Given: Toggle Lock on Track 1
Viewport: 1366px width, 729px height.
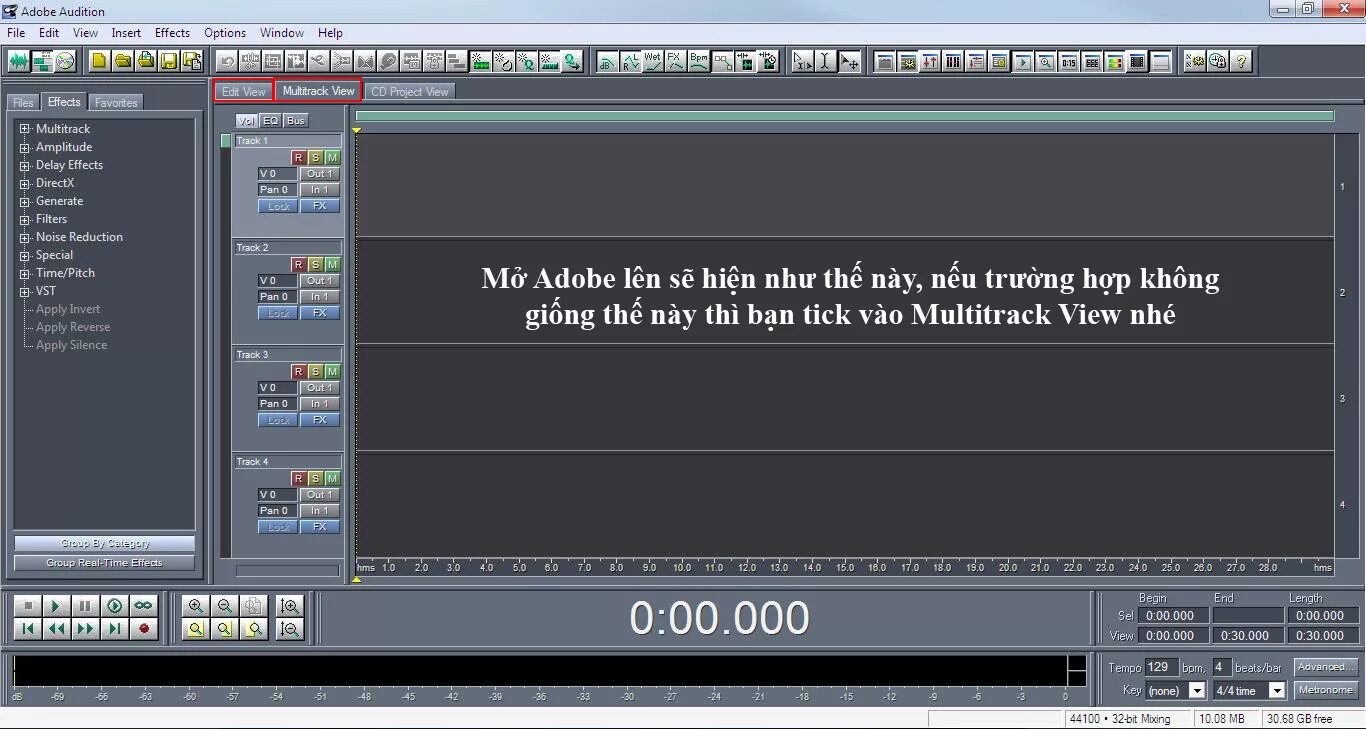Looking at the screenshot, I should pos(278,206).
